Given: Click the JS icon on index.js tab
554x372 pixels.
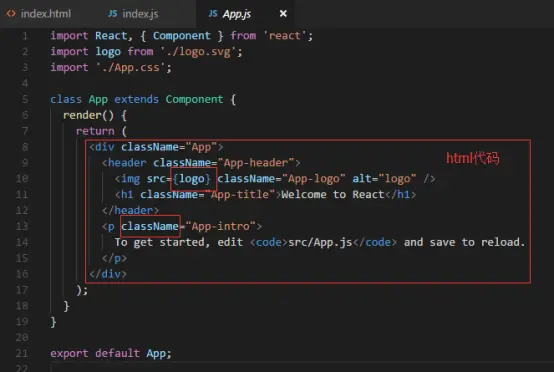Looking at the screenshot, I should pyautogui.click(x=113, y=14).
